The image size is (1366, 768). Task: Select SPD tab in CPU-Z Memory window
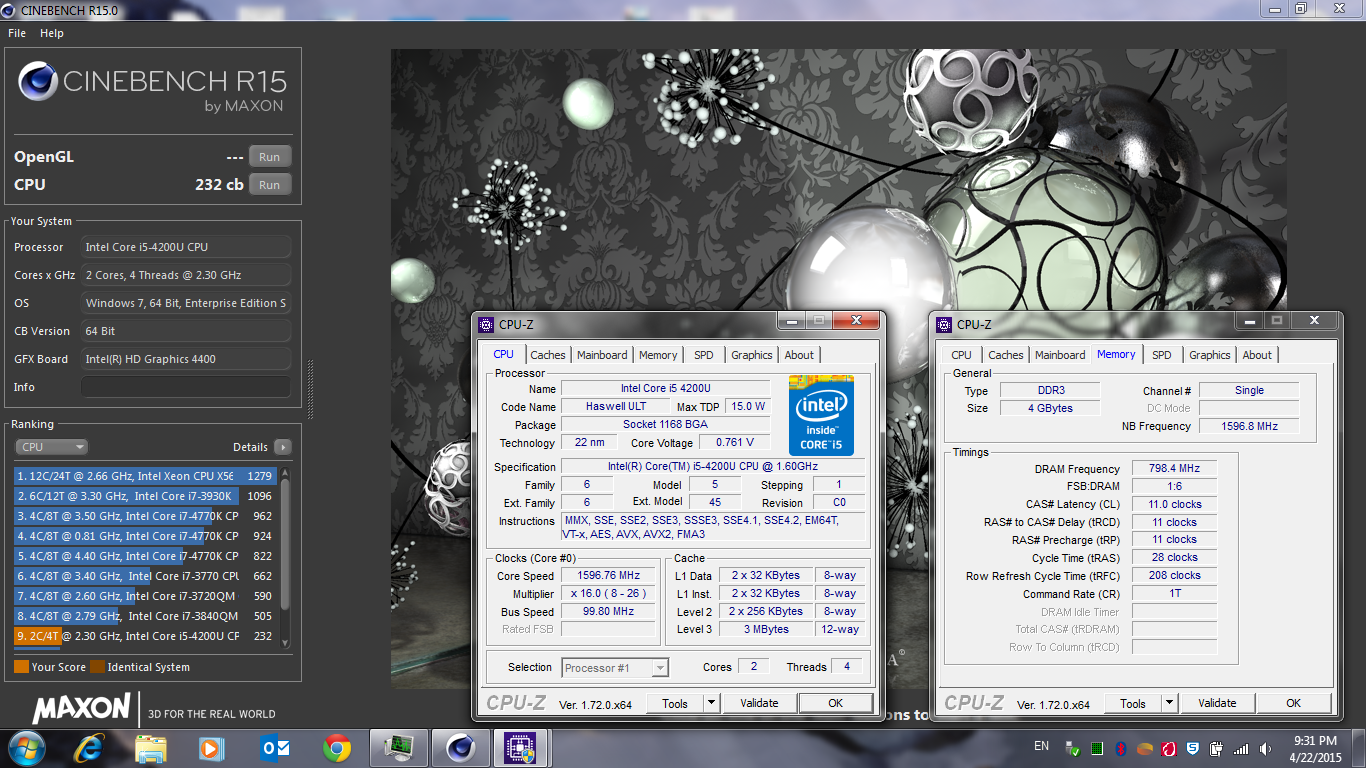click(1162, 355)
